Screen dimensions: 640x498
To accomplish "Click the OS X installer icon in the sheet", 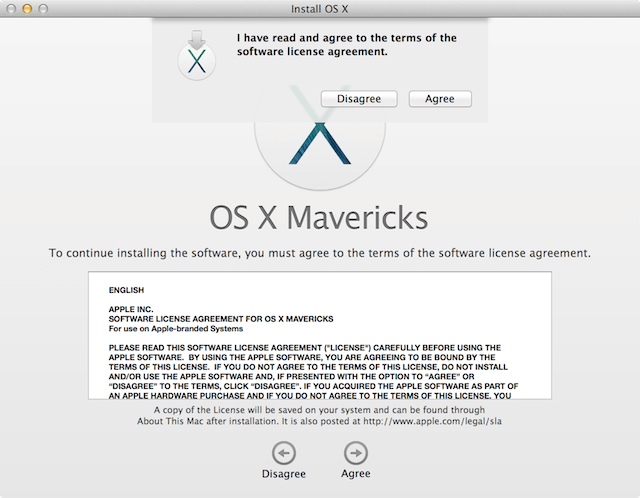I will [196, 55].
